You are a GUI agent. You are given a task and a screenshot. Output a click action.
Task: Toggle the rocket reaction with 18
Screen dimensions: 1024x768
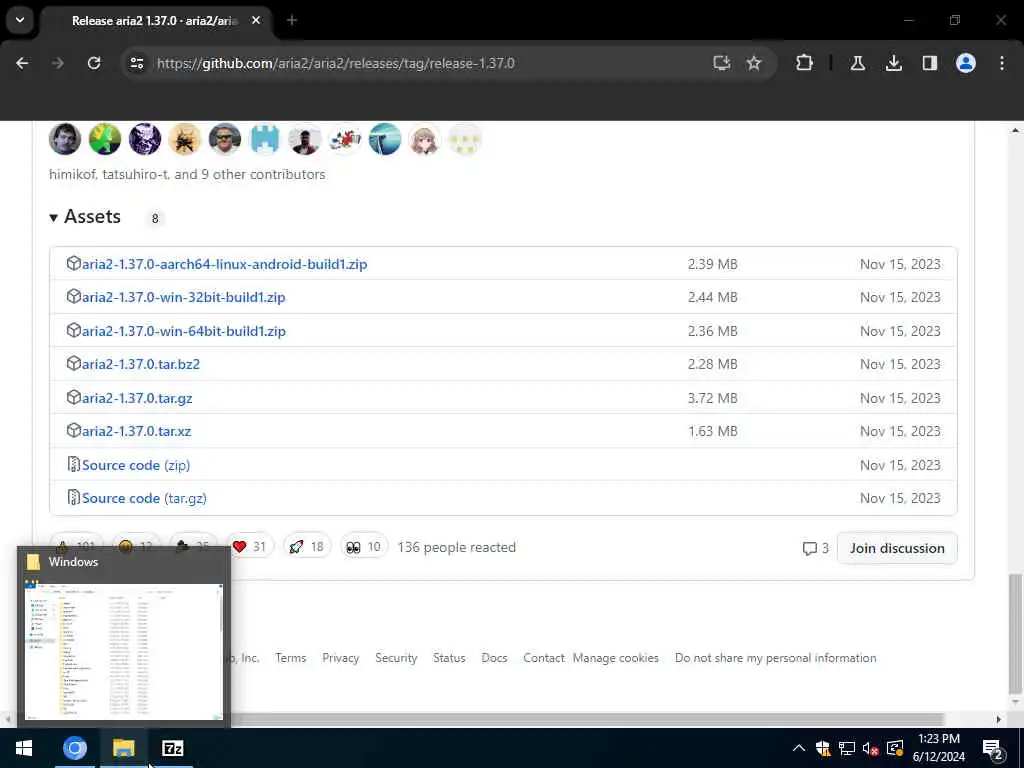click(x=307, y=547)
